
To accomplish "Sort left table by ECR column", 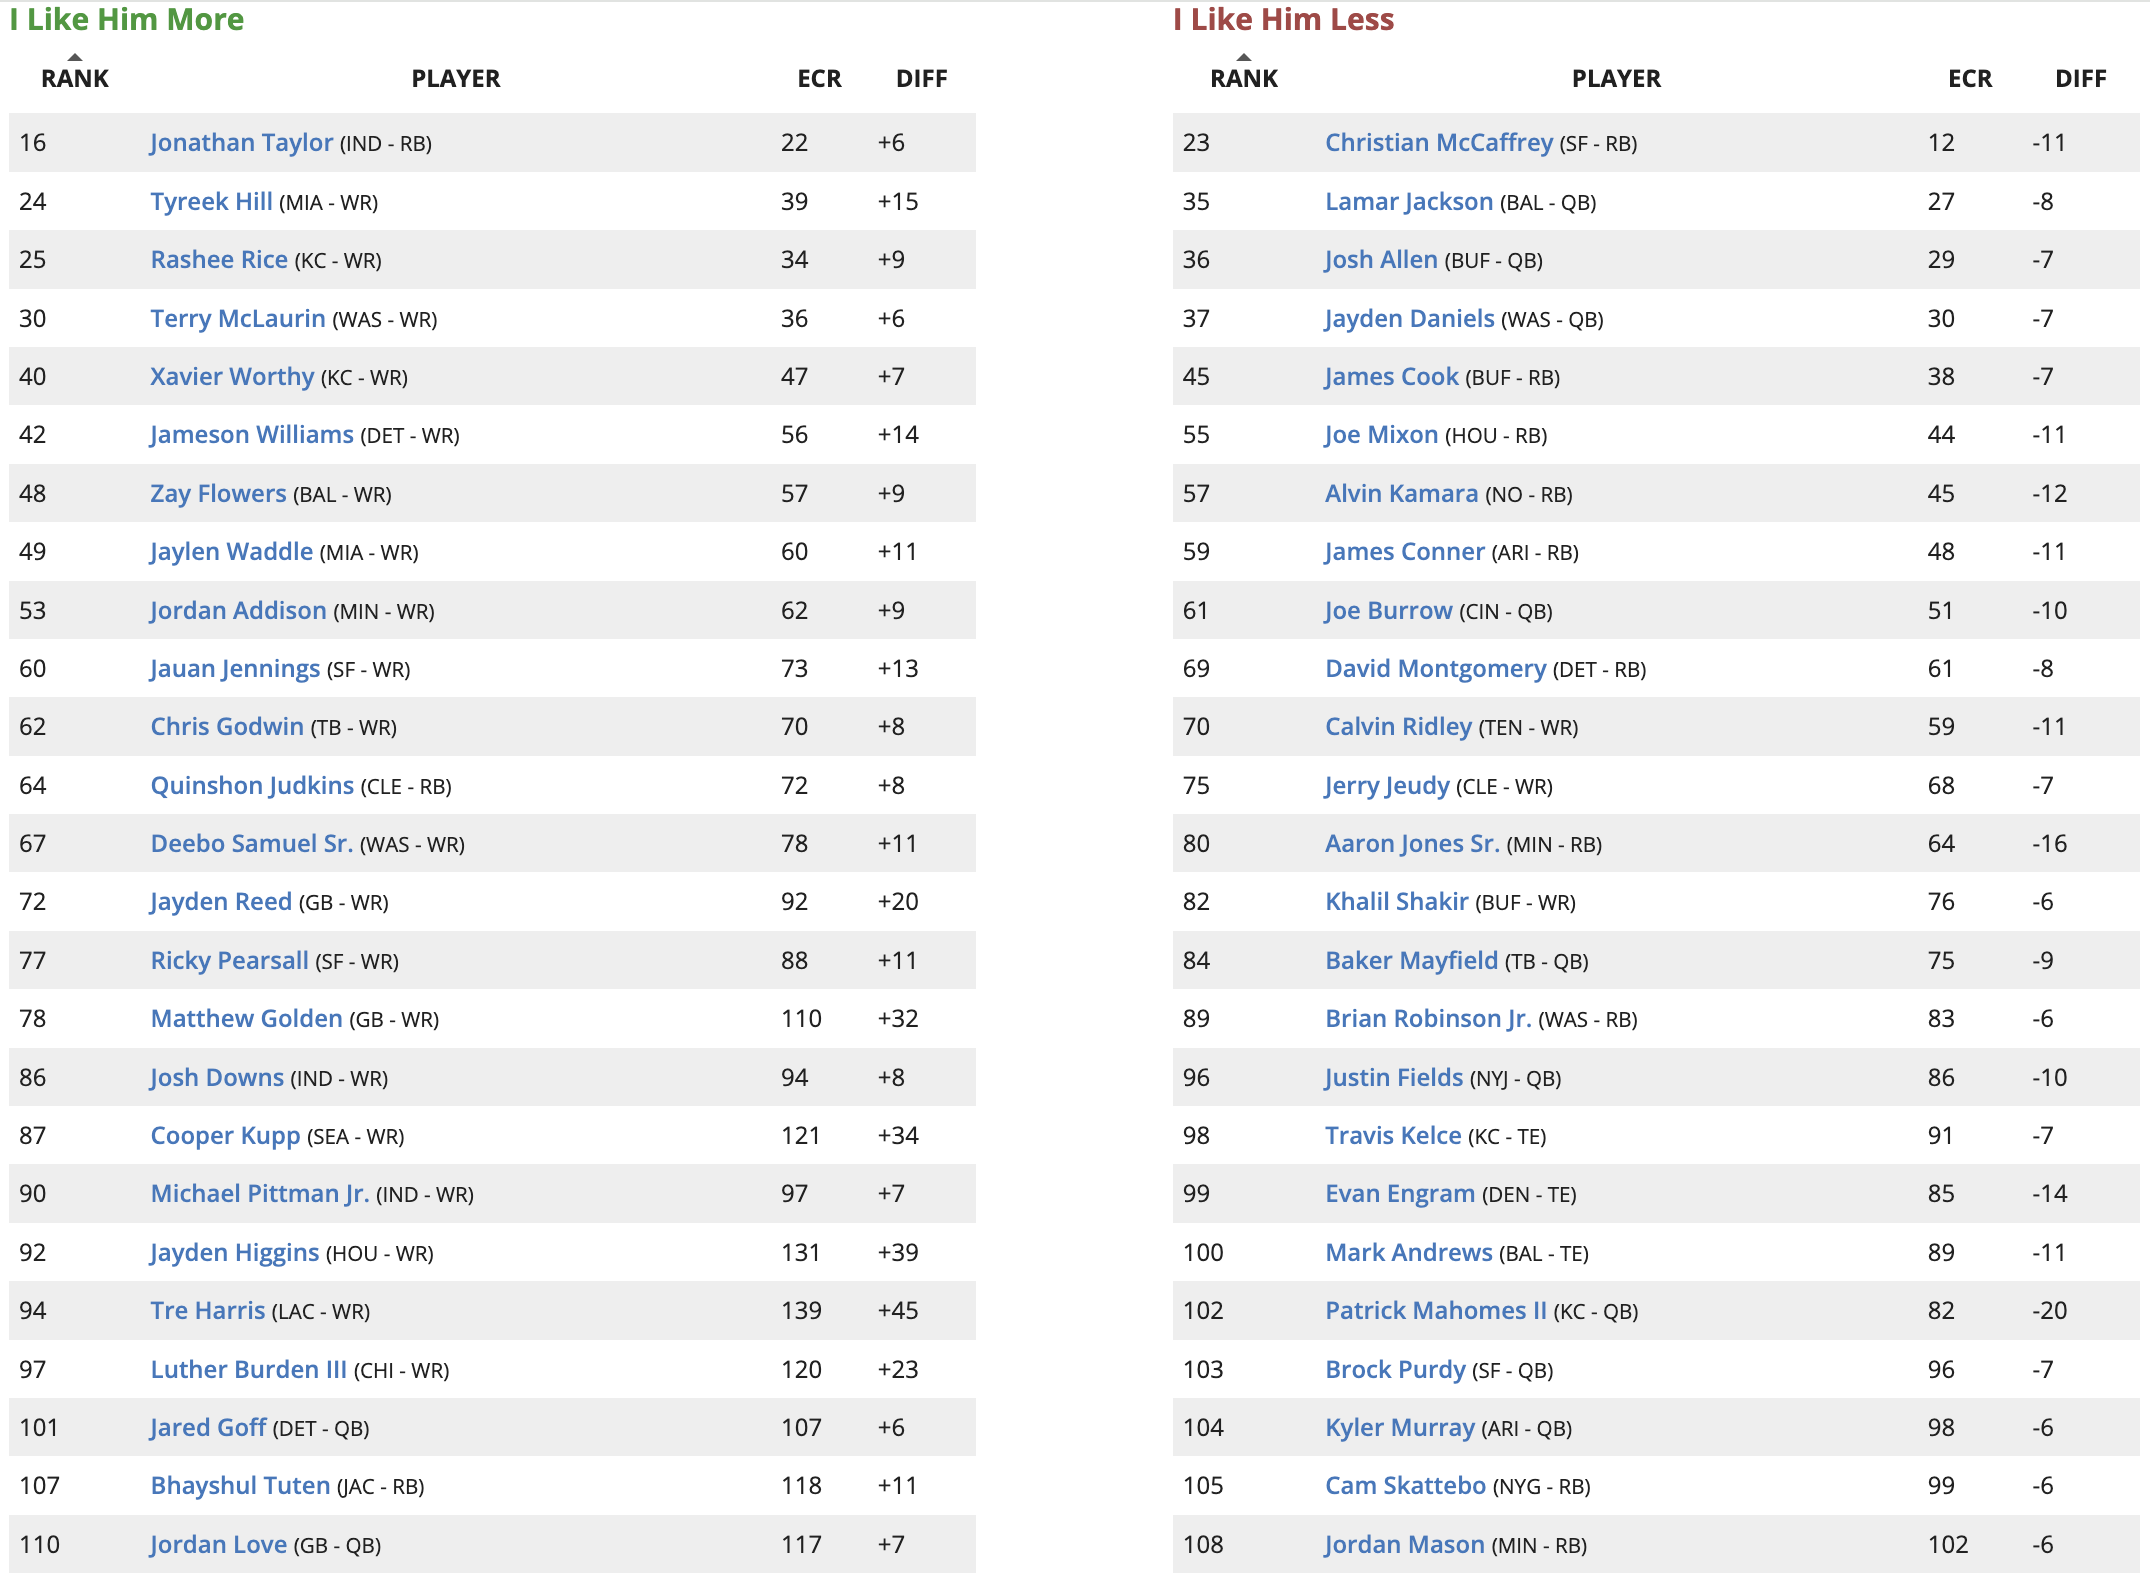I will click(x=819, y=79).
